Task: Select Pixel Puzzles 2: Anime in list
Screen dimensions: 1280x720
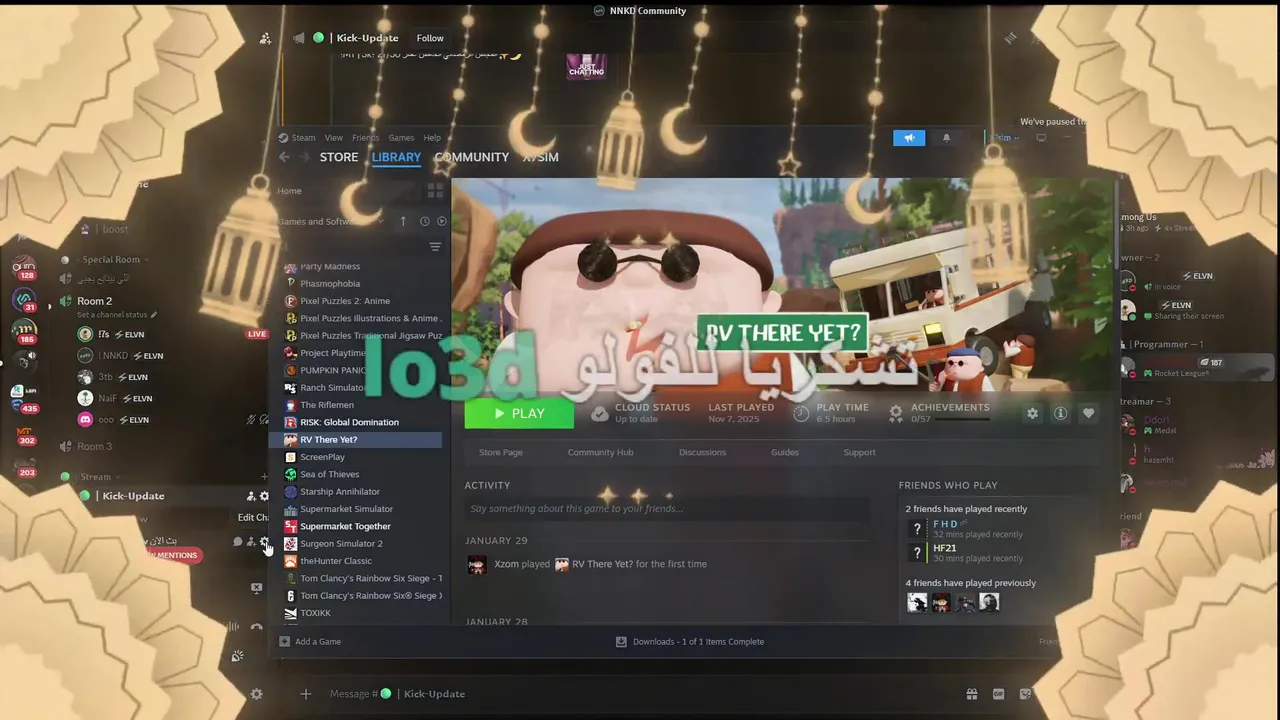Action: coord(345,301)
